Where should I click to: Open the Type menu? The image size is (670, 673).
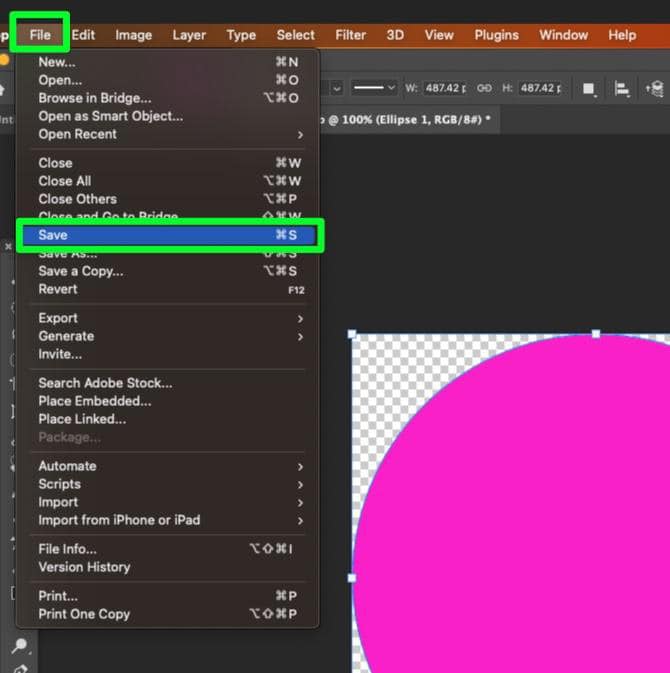coord(241,35)
